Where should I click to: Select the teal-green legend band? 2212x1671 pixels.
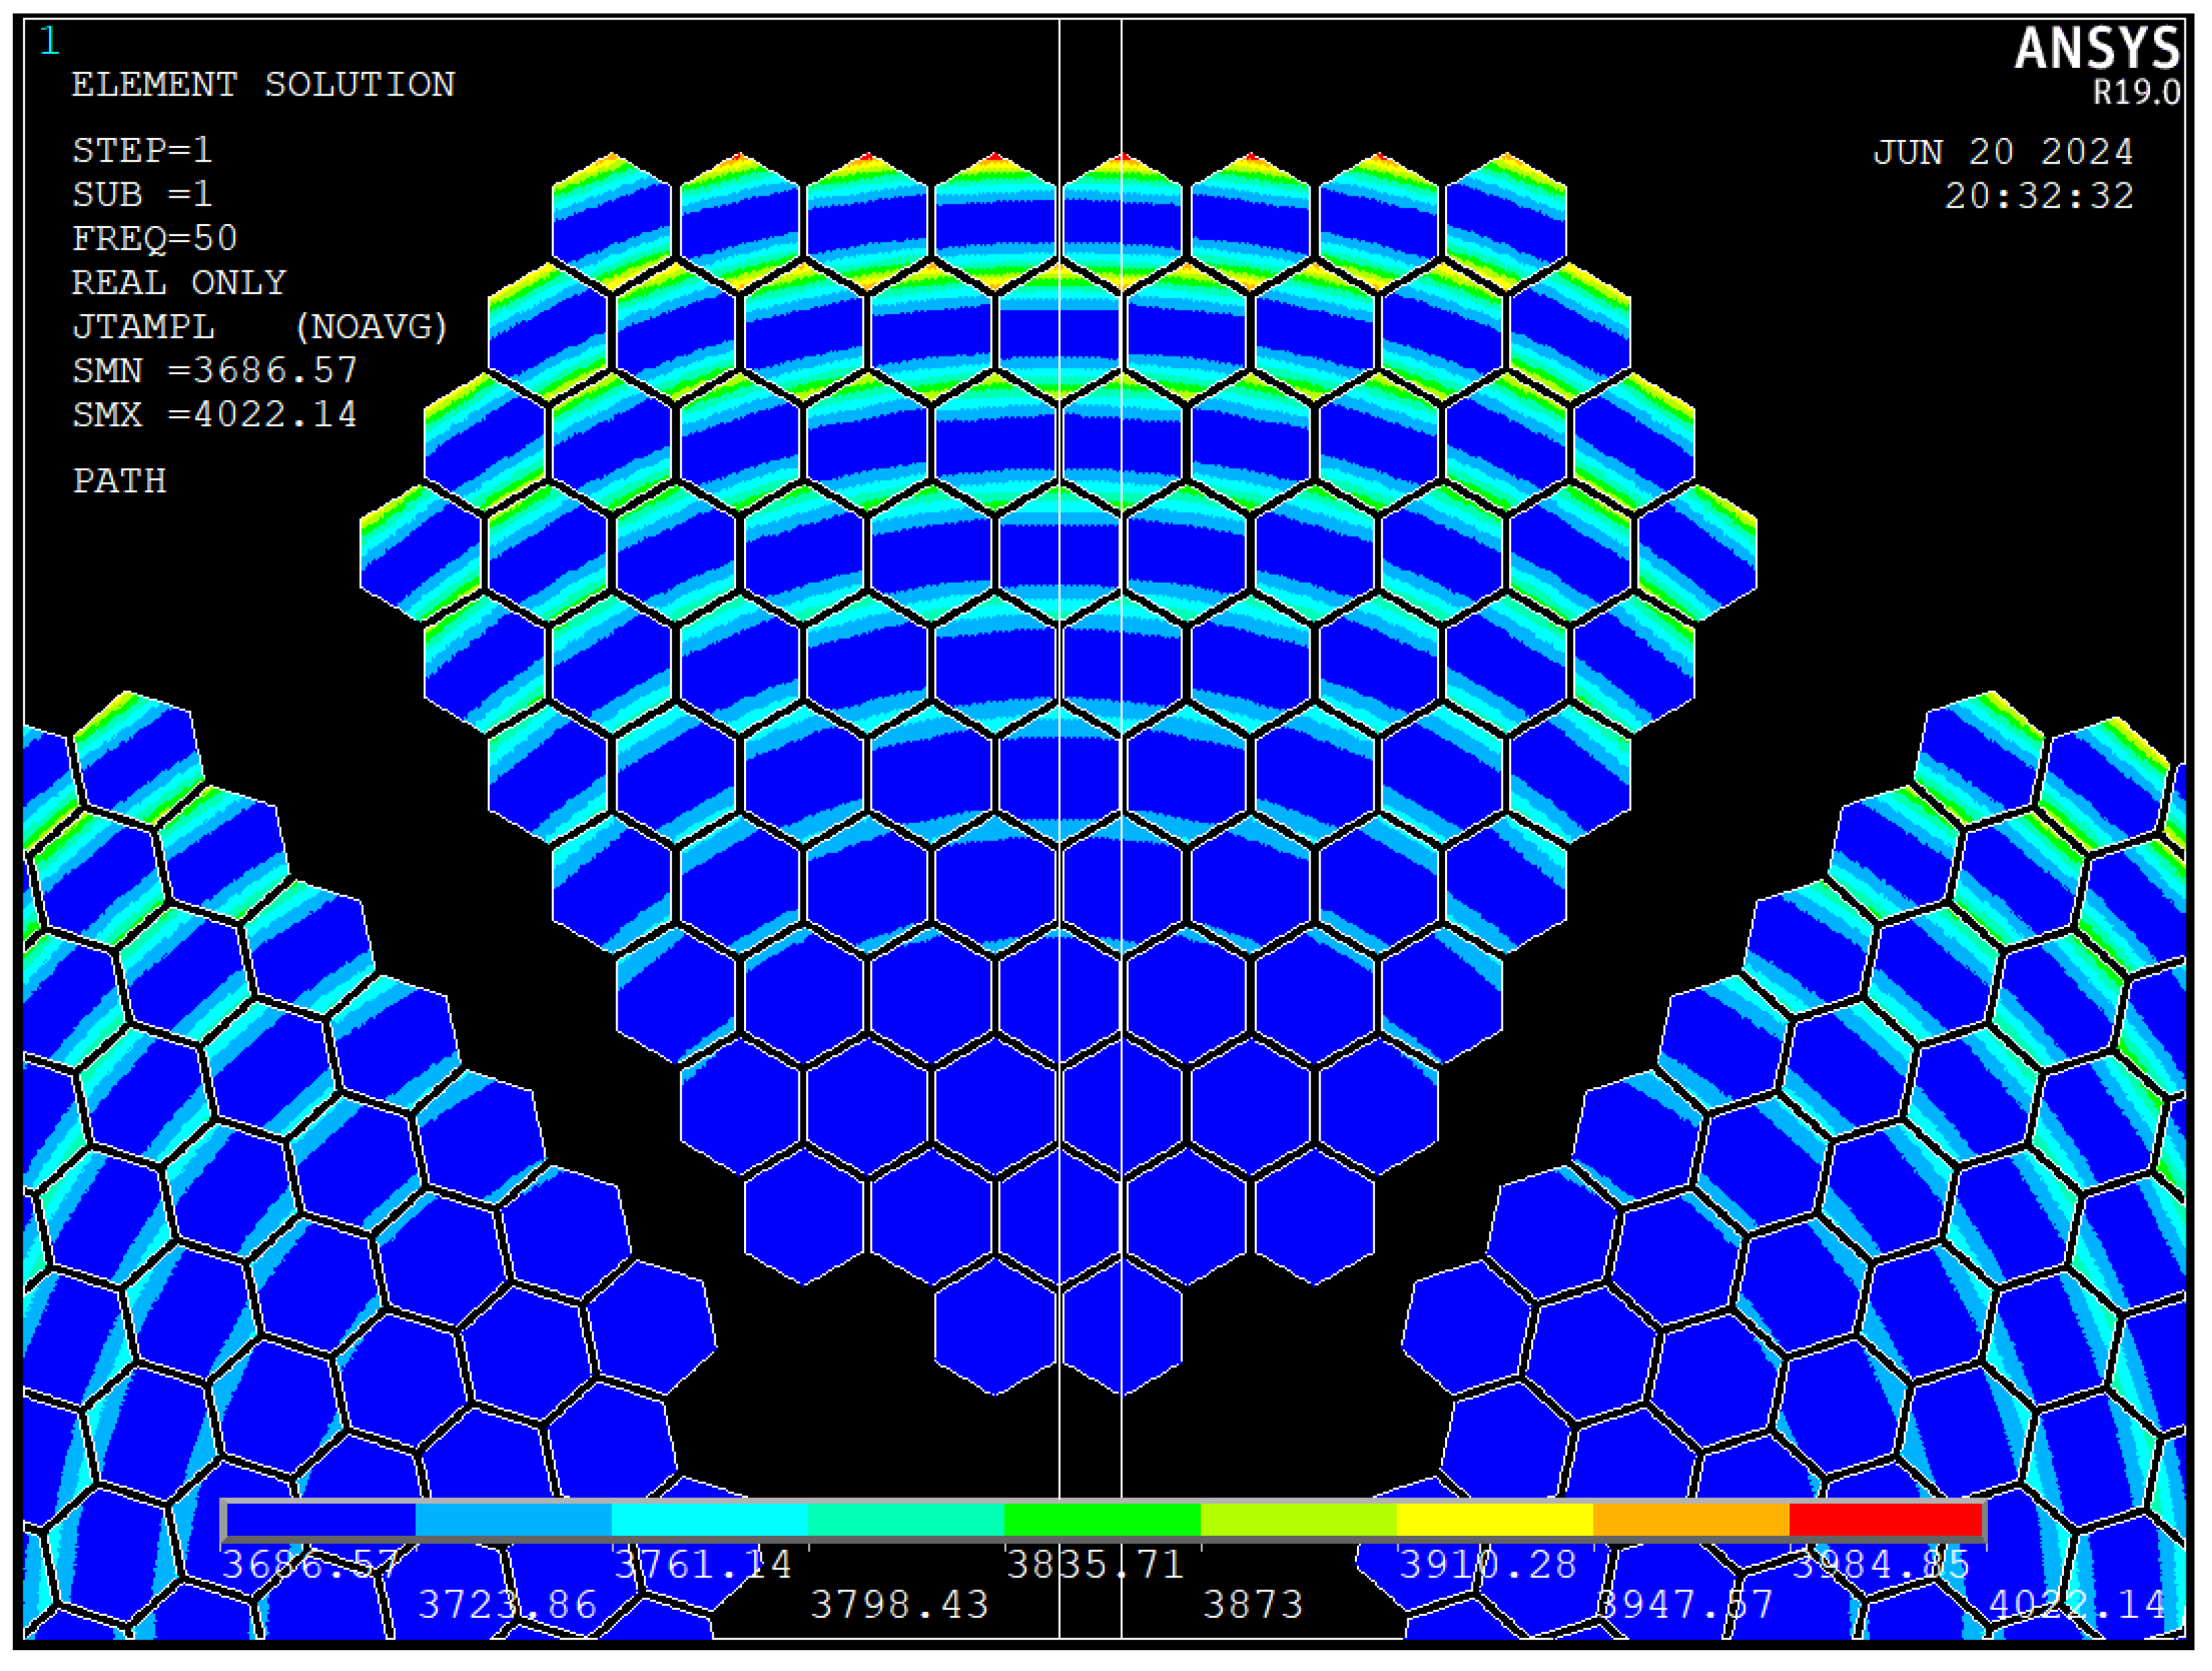[x=906, y=1520]
